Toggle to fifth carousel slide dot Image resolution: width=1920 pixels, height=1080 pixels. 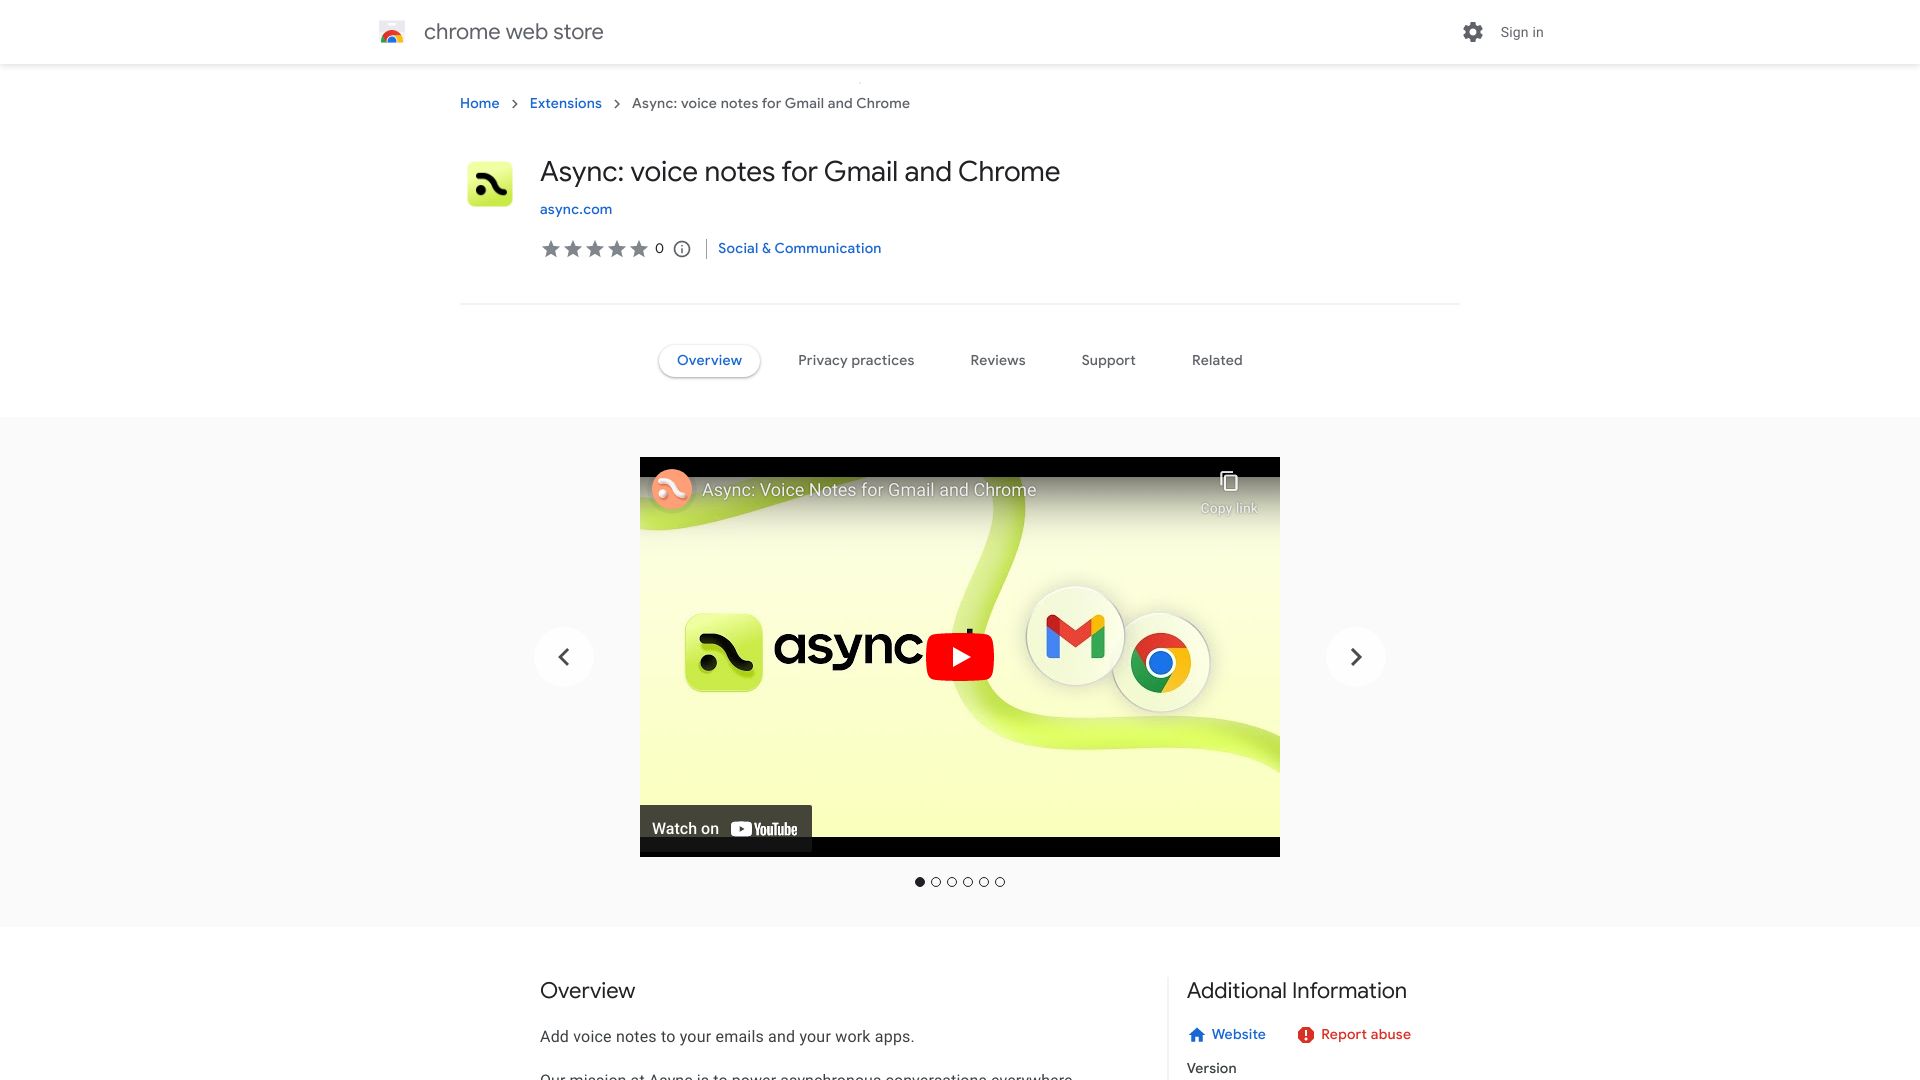[984, 882]
